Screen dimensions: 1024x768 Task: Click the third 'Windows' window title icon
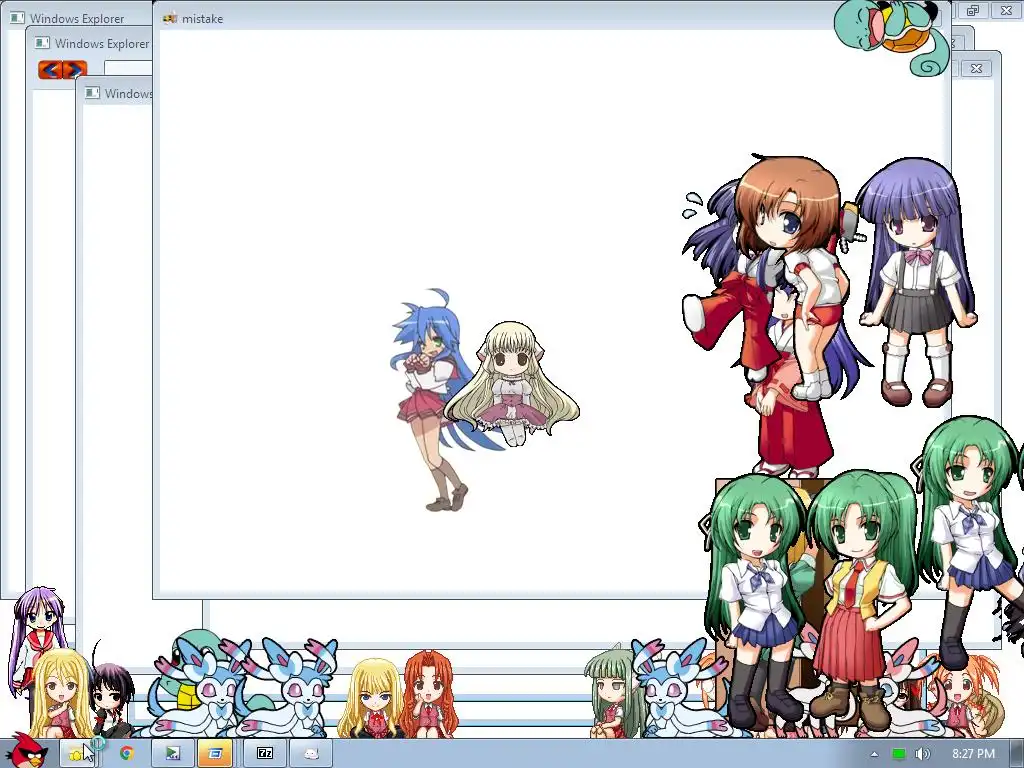[x=93, y=93]
